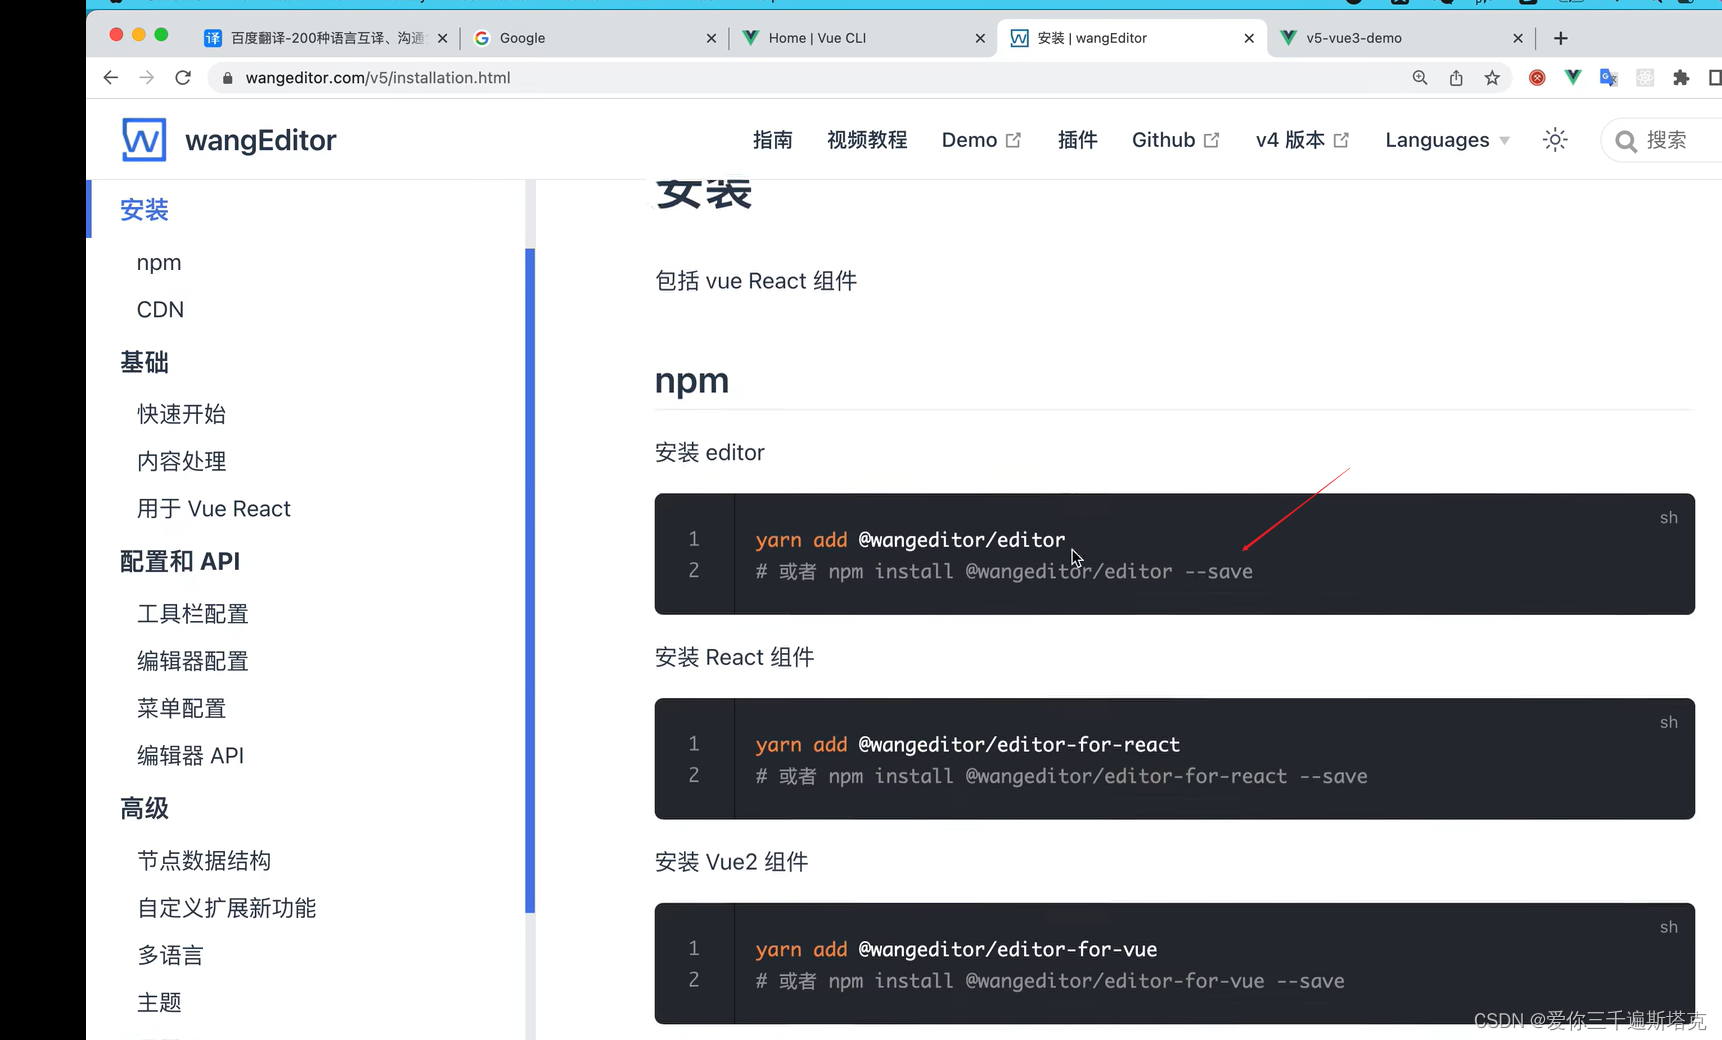The image size is (1722, 1040).
Task: Toggle dark mode with the sun icon
Action: 1554,140
